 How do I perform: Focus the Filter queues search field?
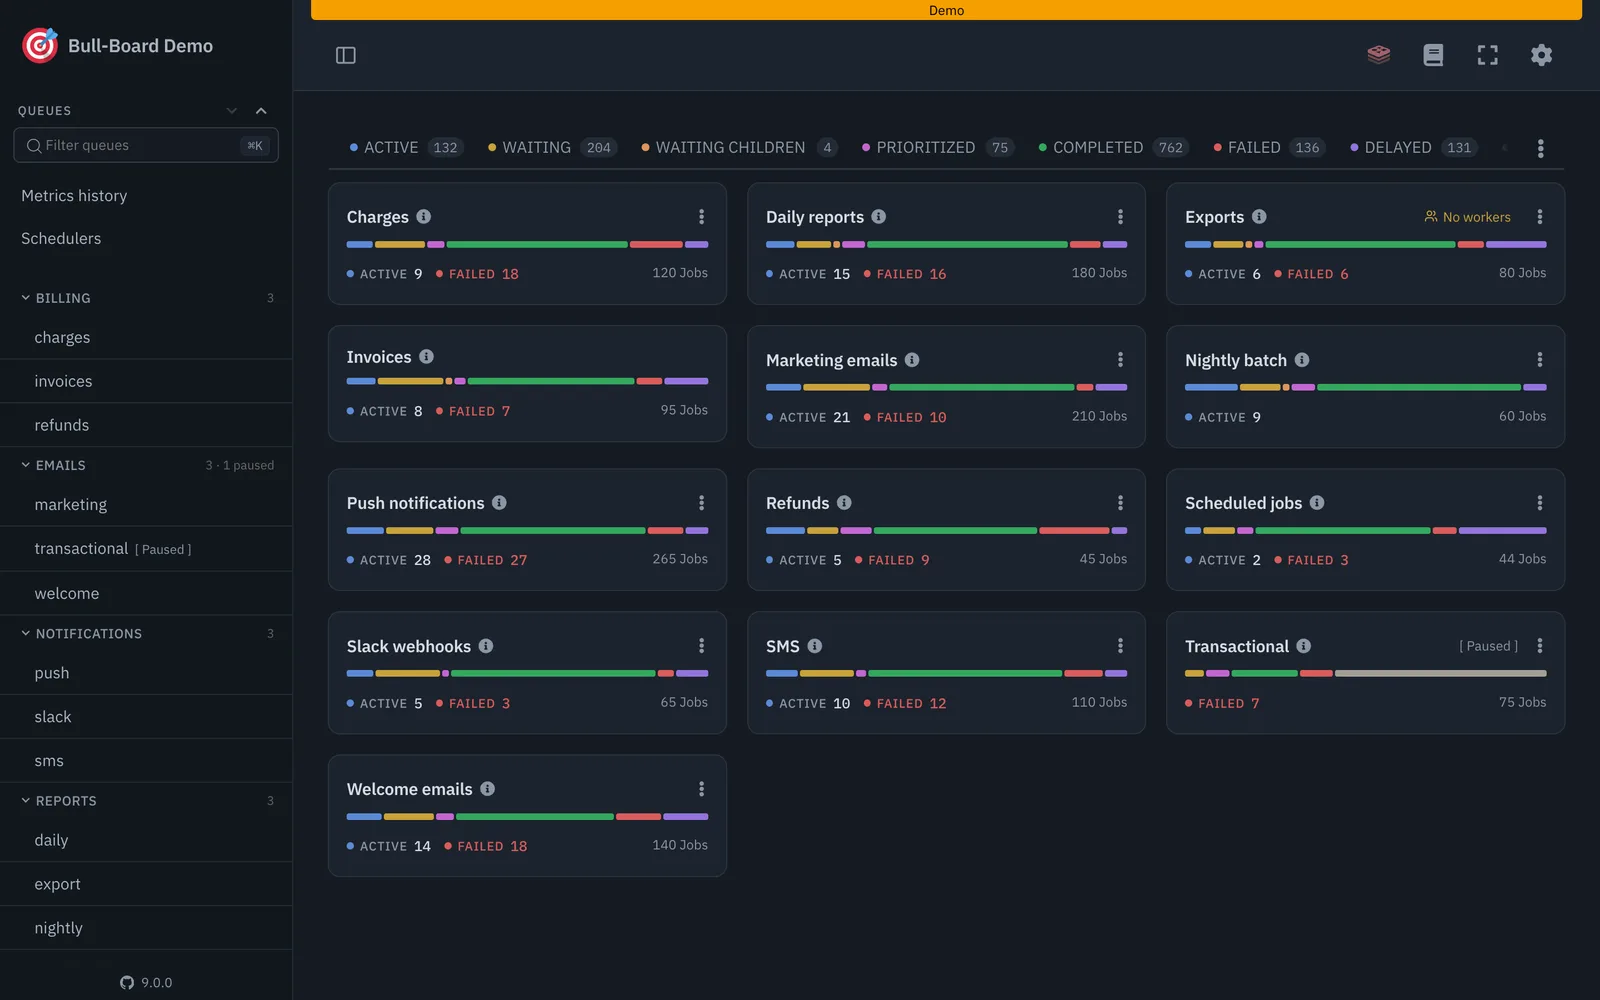pos(146,146)
